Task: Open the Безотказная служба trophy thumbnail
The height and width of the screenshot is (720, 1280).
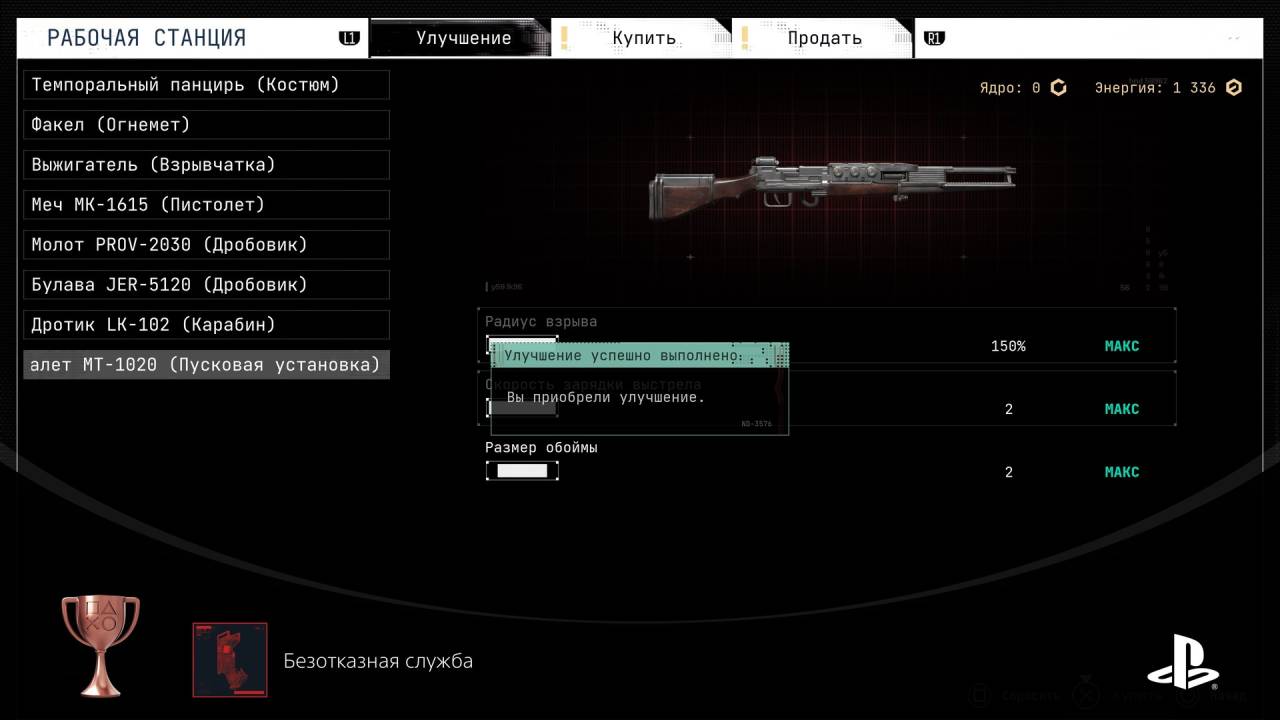Action: [230, 660]
